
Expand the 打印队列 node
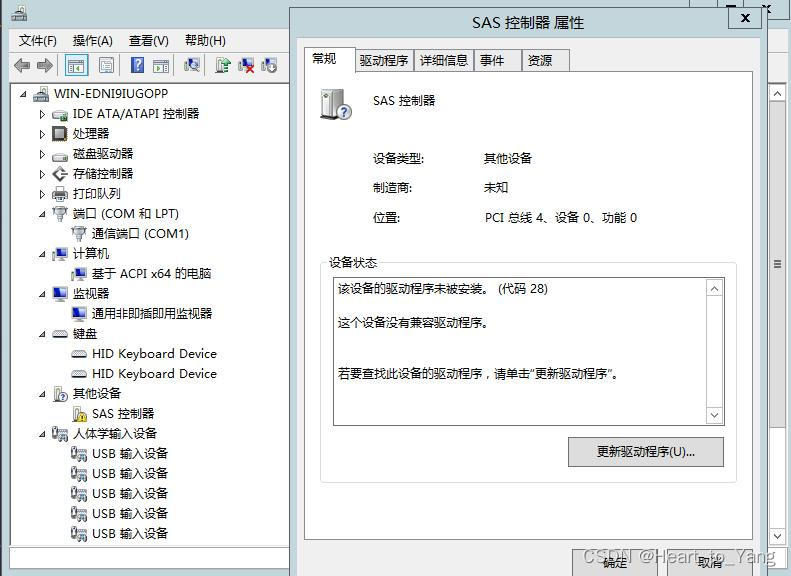click(x=42, y=194)
